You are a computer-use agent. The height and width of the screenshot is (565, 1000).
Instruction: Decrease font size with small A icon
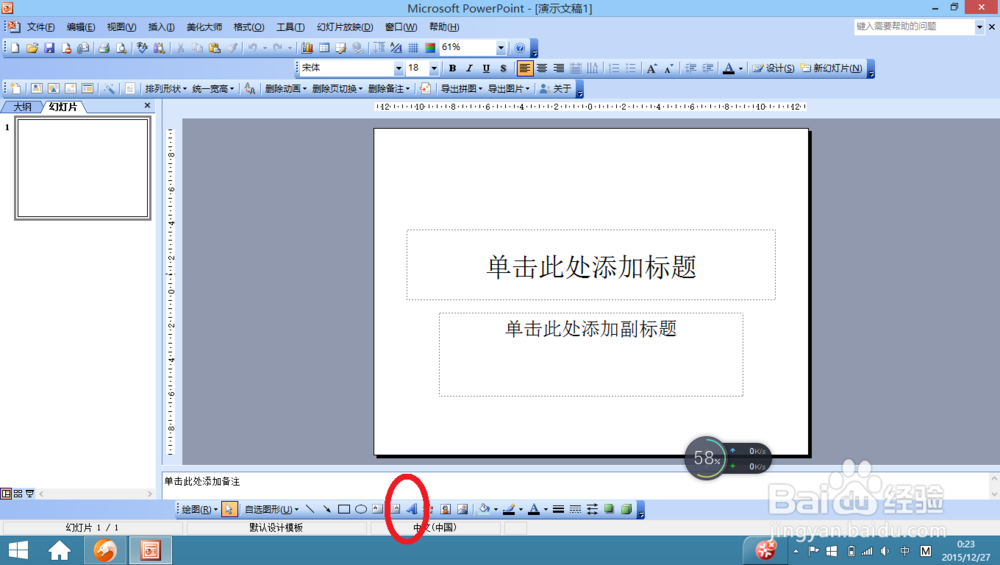(668, 68)
